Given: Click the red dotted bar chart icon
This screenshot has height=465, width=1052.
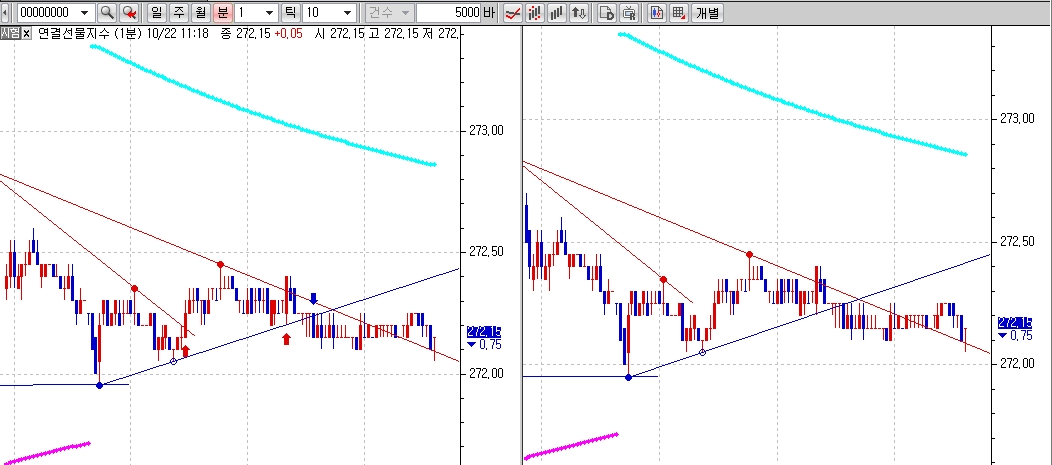Looking at the screenshot, I should 536,13.
